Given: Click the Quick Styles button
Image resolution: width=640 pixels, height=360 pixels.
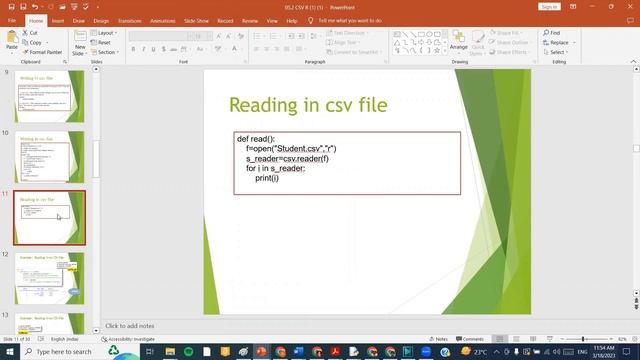Looking at the screenshot, I should coord(478,43).
